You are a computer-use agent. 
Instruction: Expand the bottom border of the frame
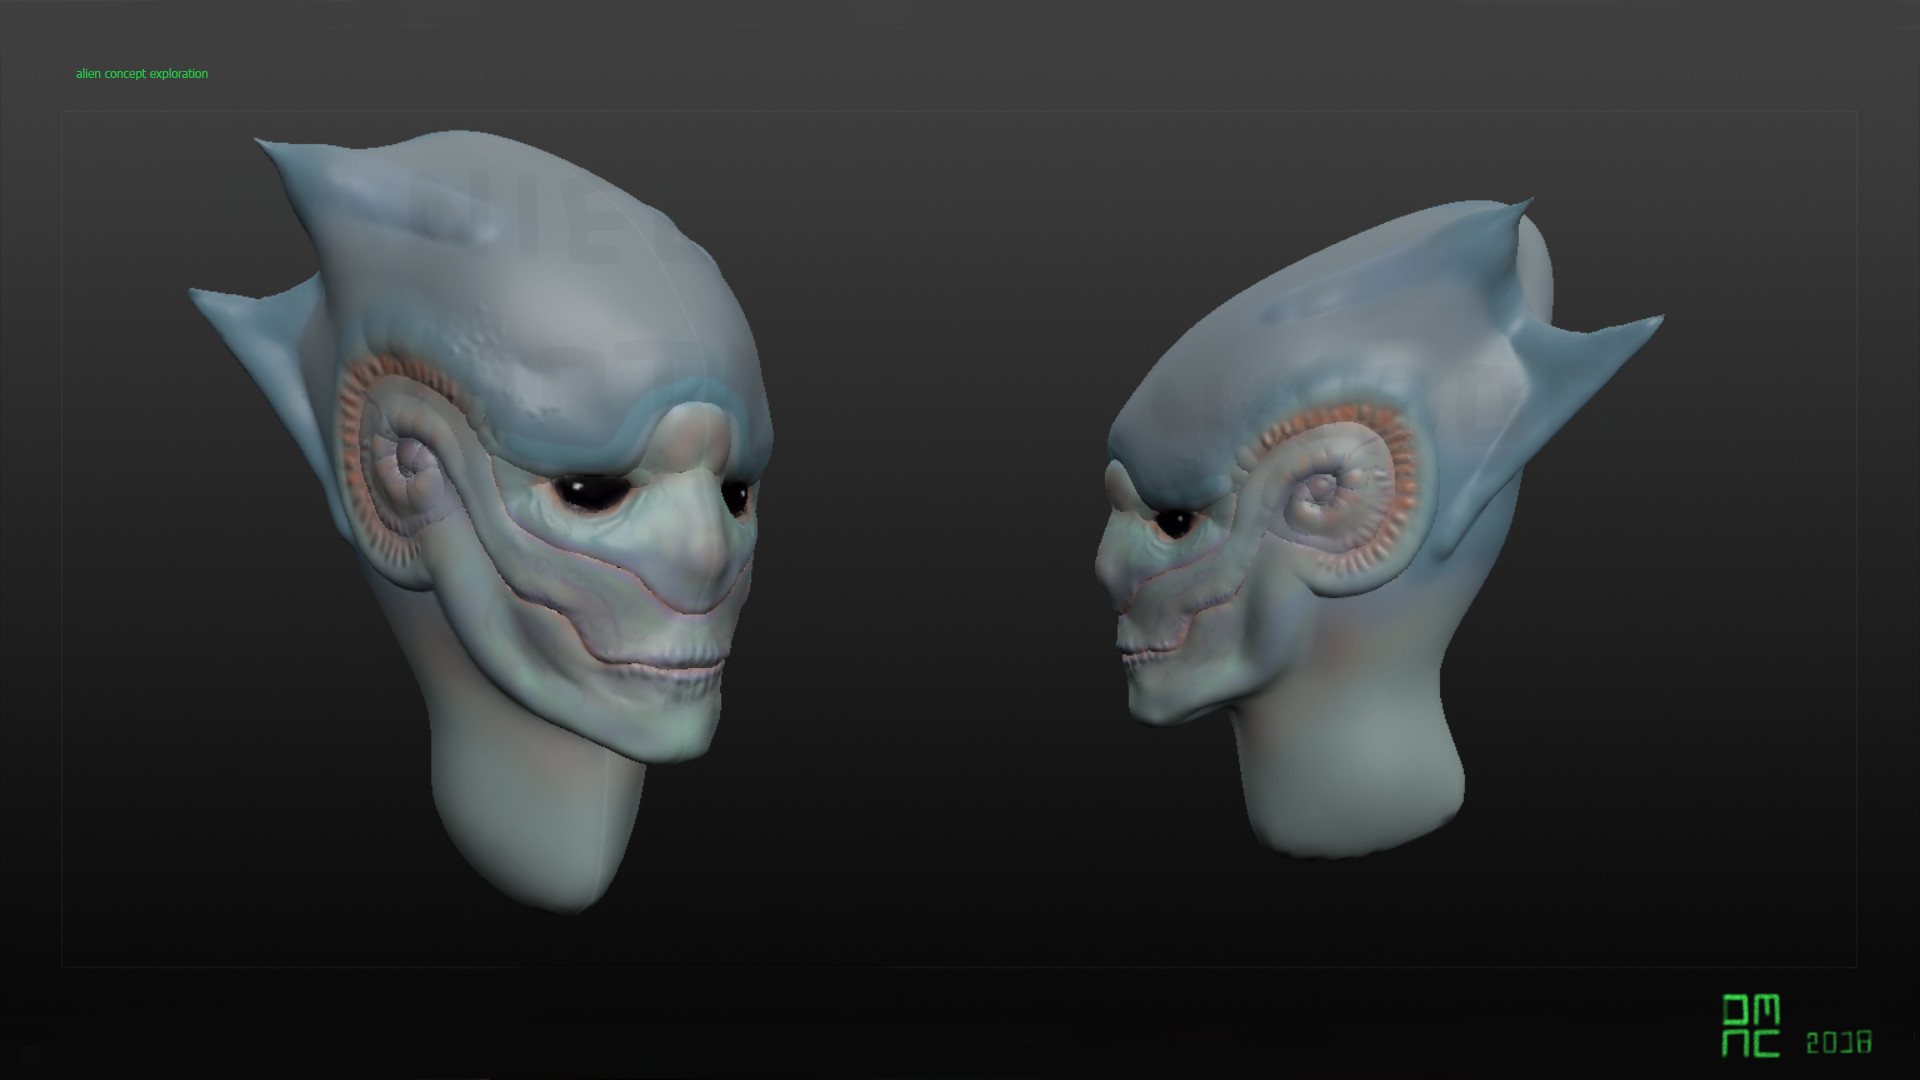960,965
